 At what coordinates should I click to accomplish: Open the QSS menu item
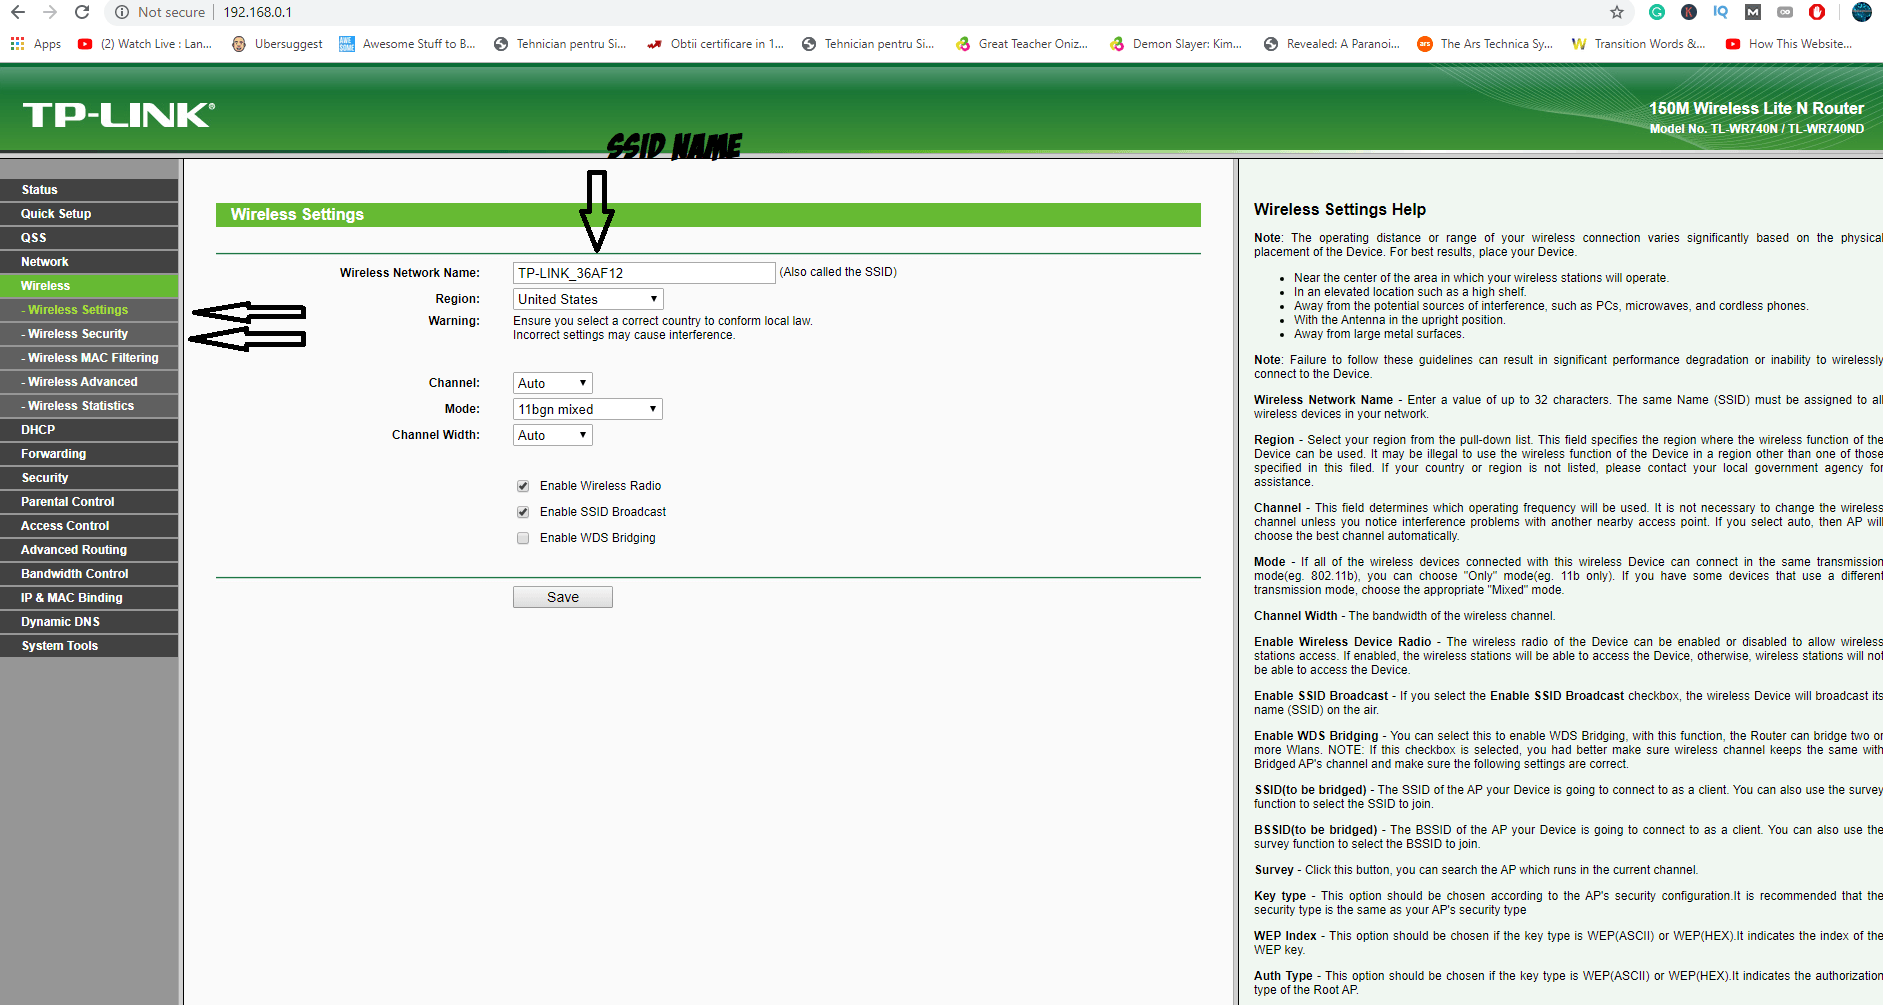point(89,238)
